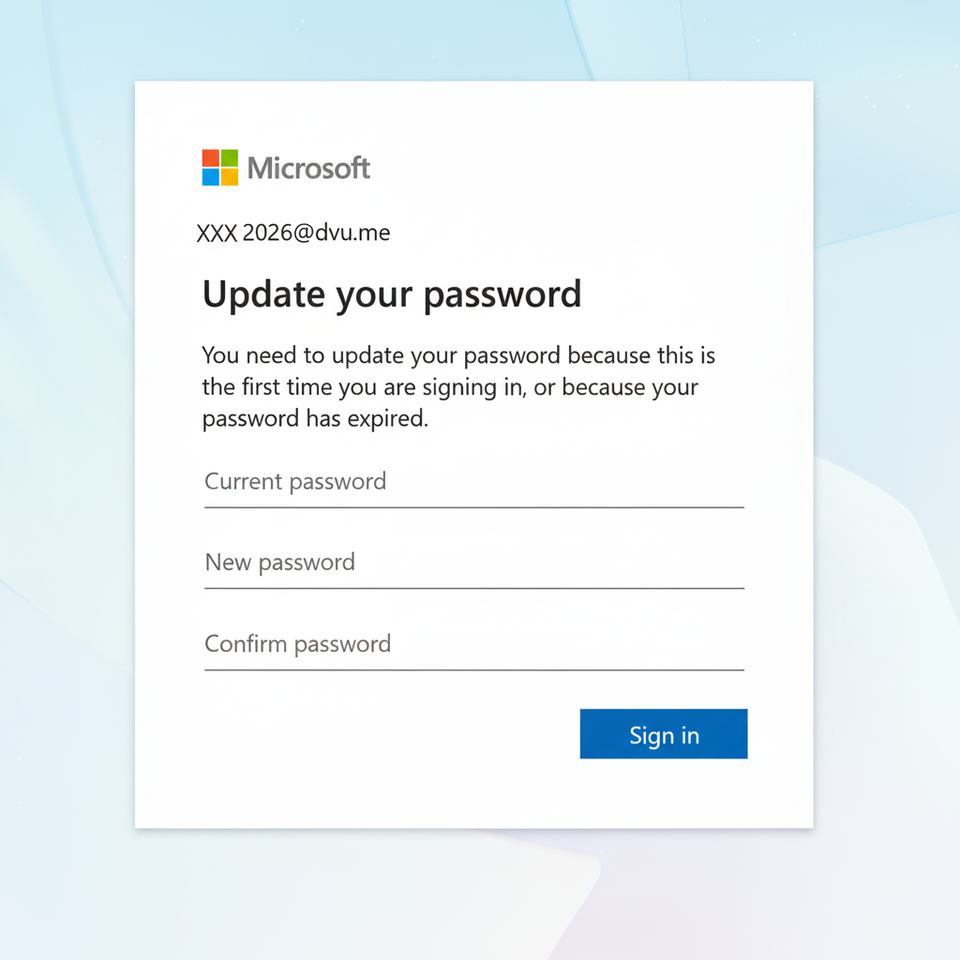960x960 pixels.
Task: Click the red square of the Microsoft logo
Action: tap(211, 158)
